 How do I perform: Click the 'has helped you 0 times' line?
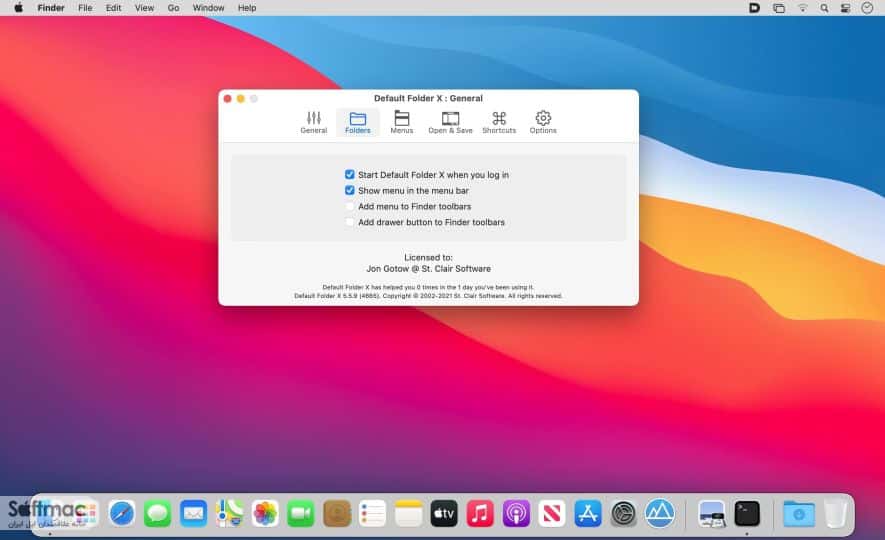pyautogui.click(x=428, y=287)
